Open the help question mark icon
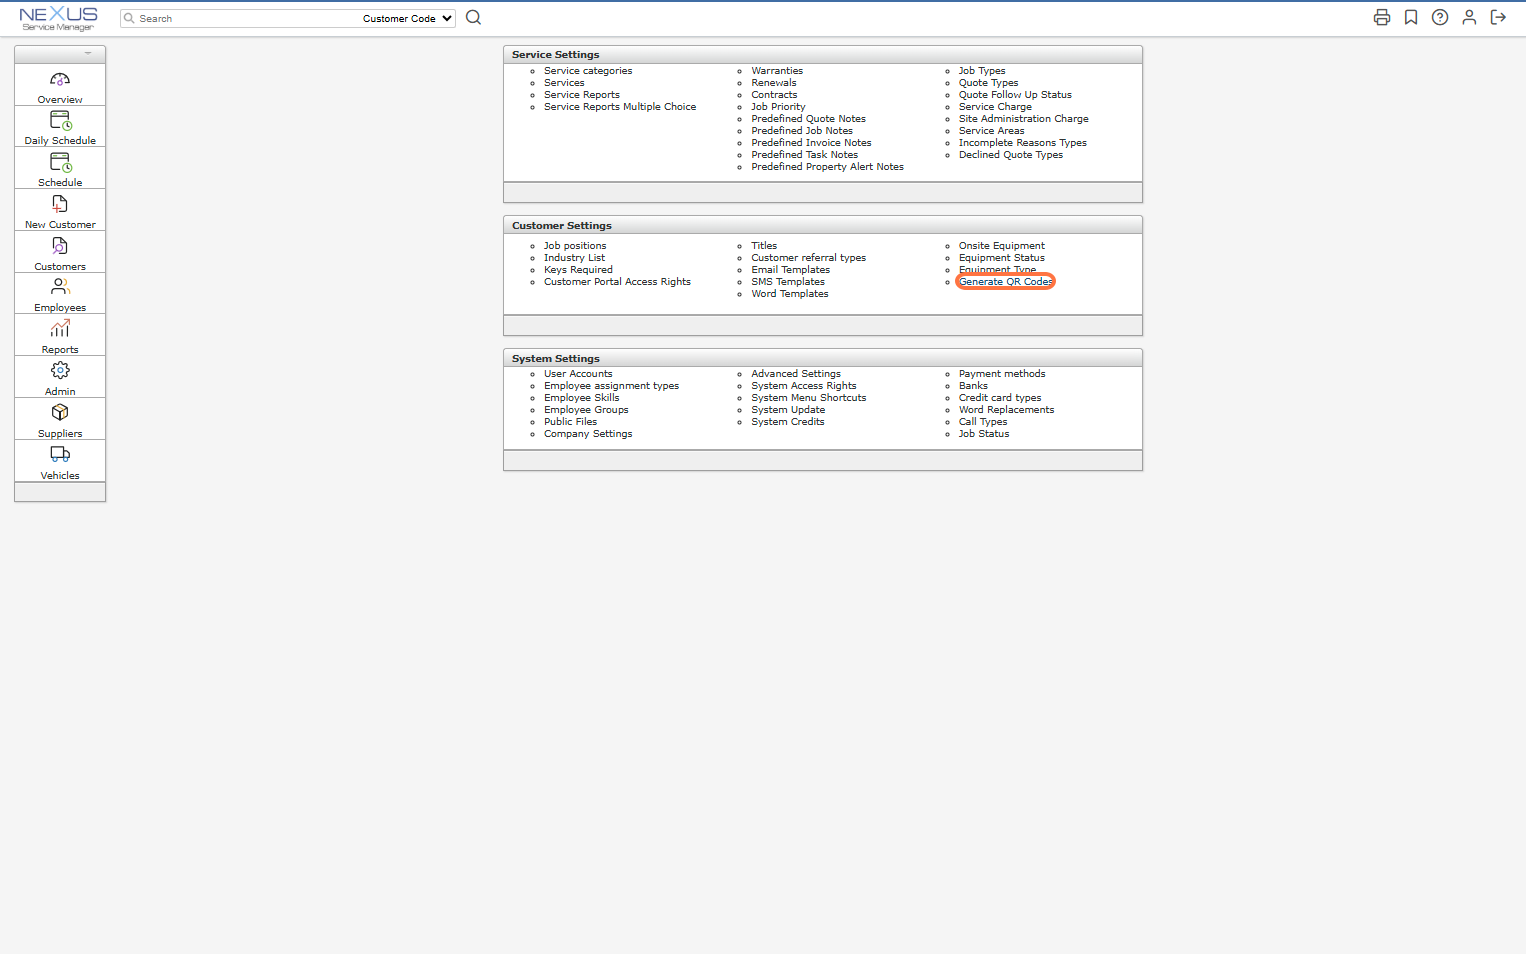The width and height of the screenshot is (1526, 954). pos(1440,17)
